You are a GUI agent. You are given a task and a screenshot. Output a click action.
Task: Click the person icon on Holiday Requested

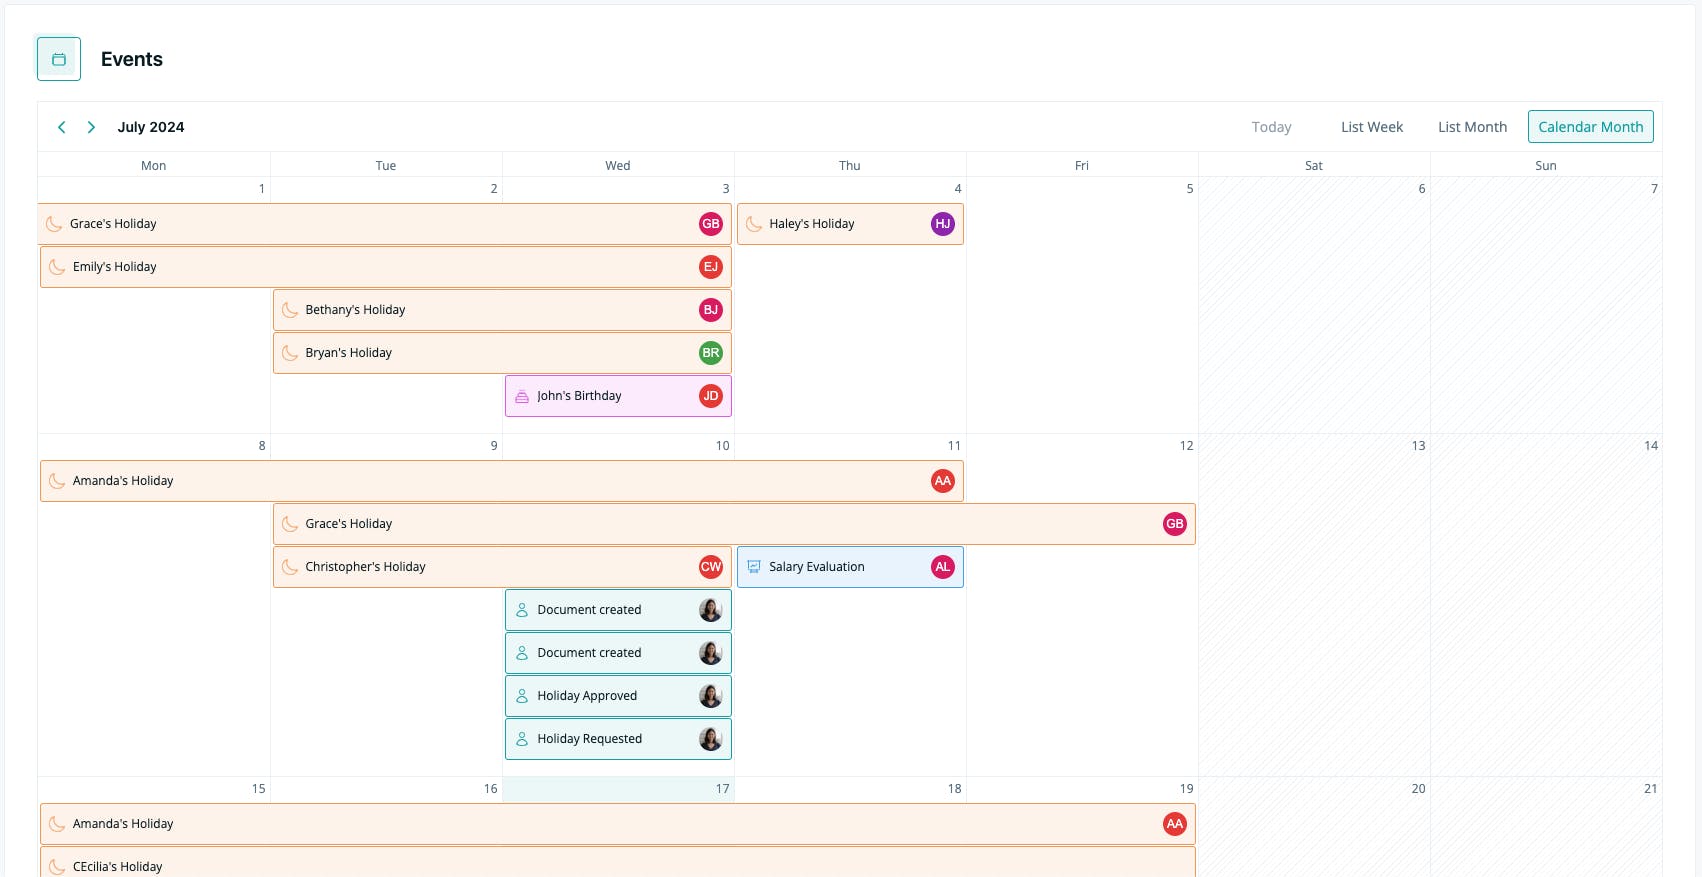click(522, 739)
